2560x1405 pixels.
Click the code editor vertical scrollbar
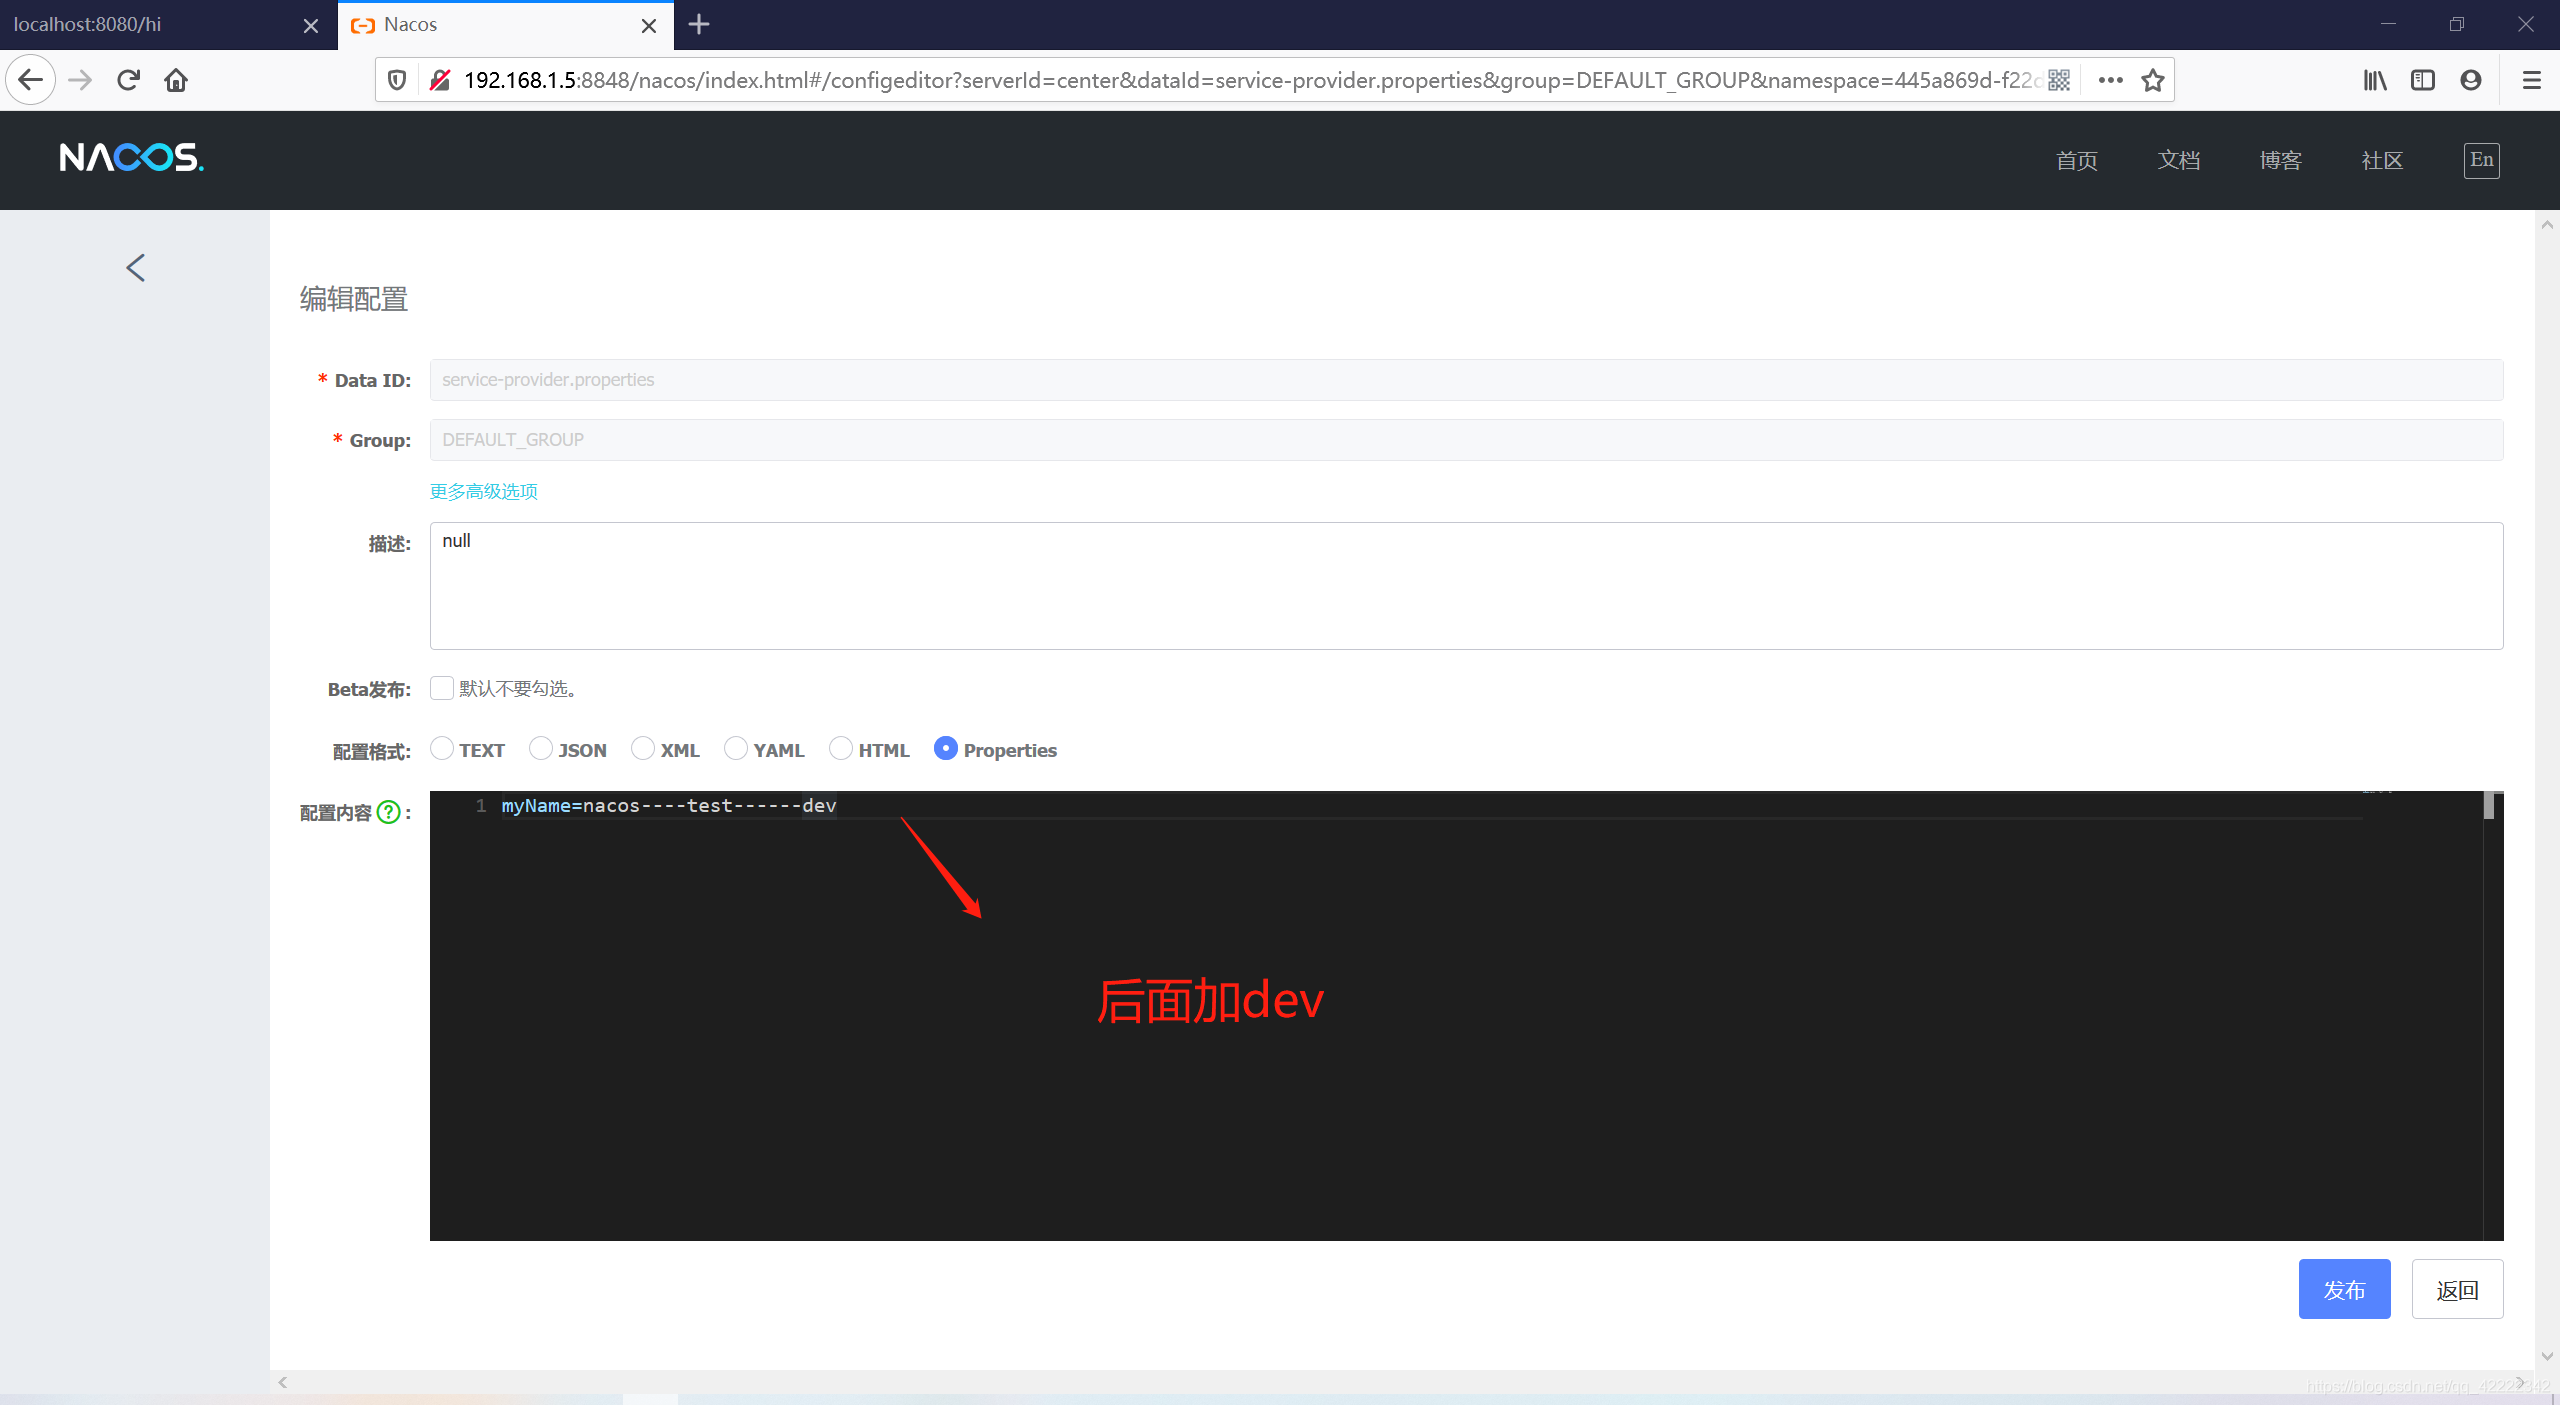[2489, 806]
